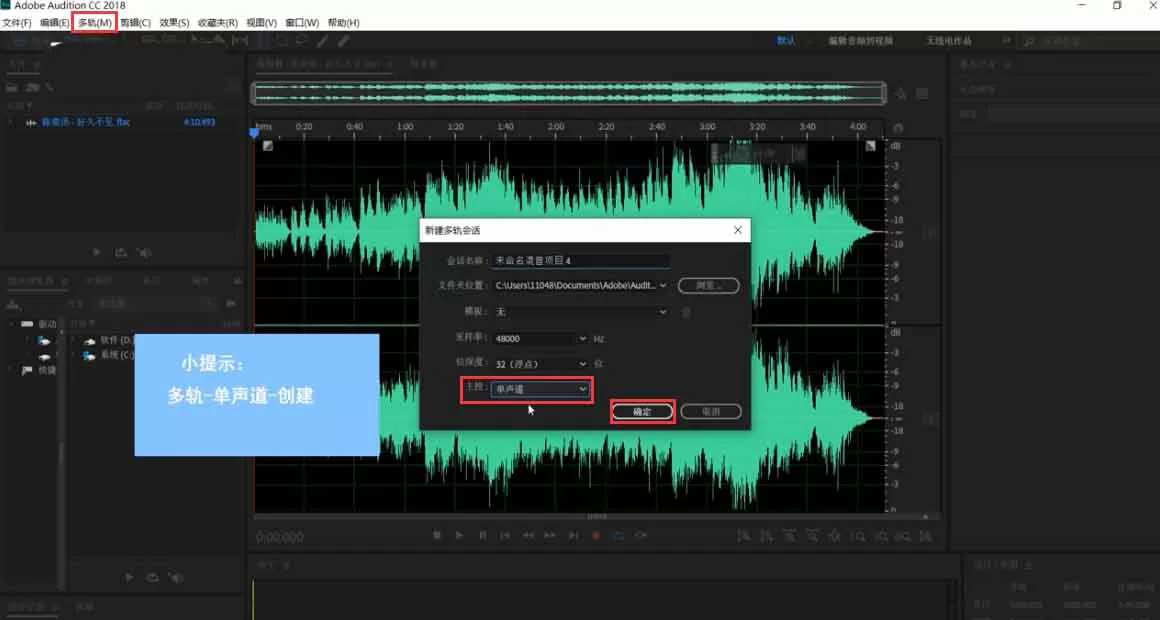Click the session name input field

click(581, 260)
